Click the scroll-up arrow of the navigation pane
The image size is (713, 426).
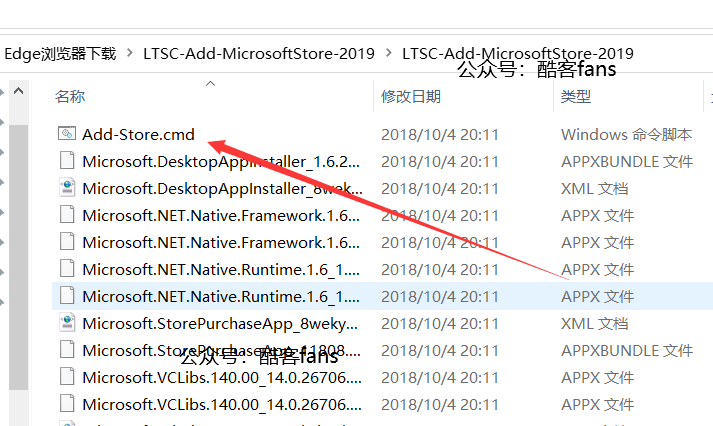coord(19,91)
